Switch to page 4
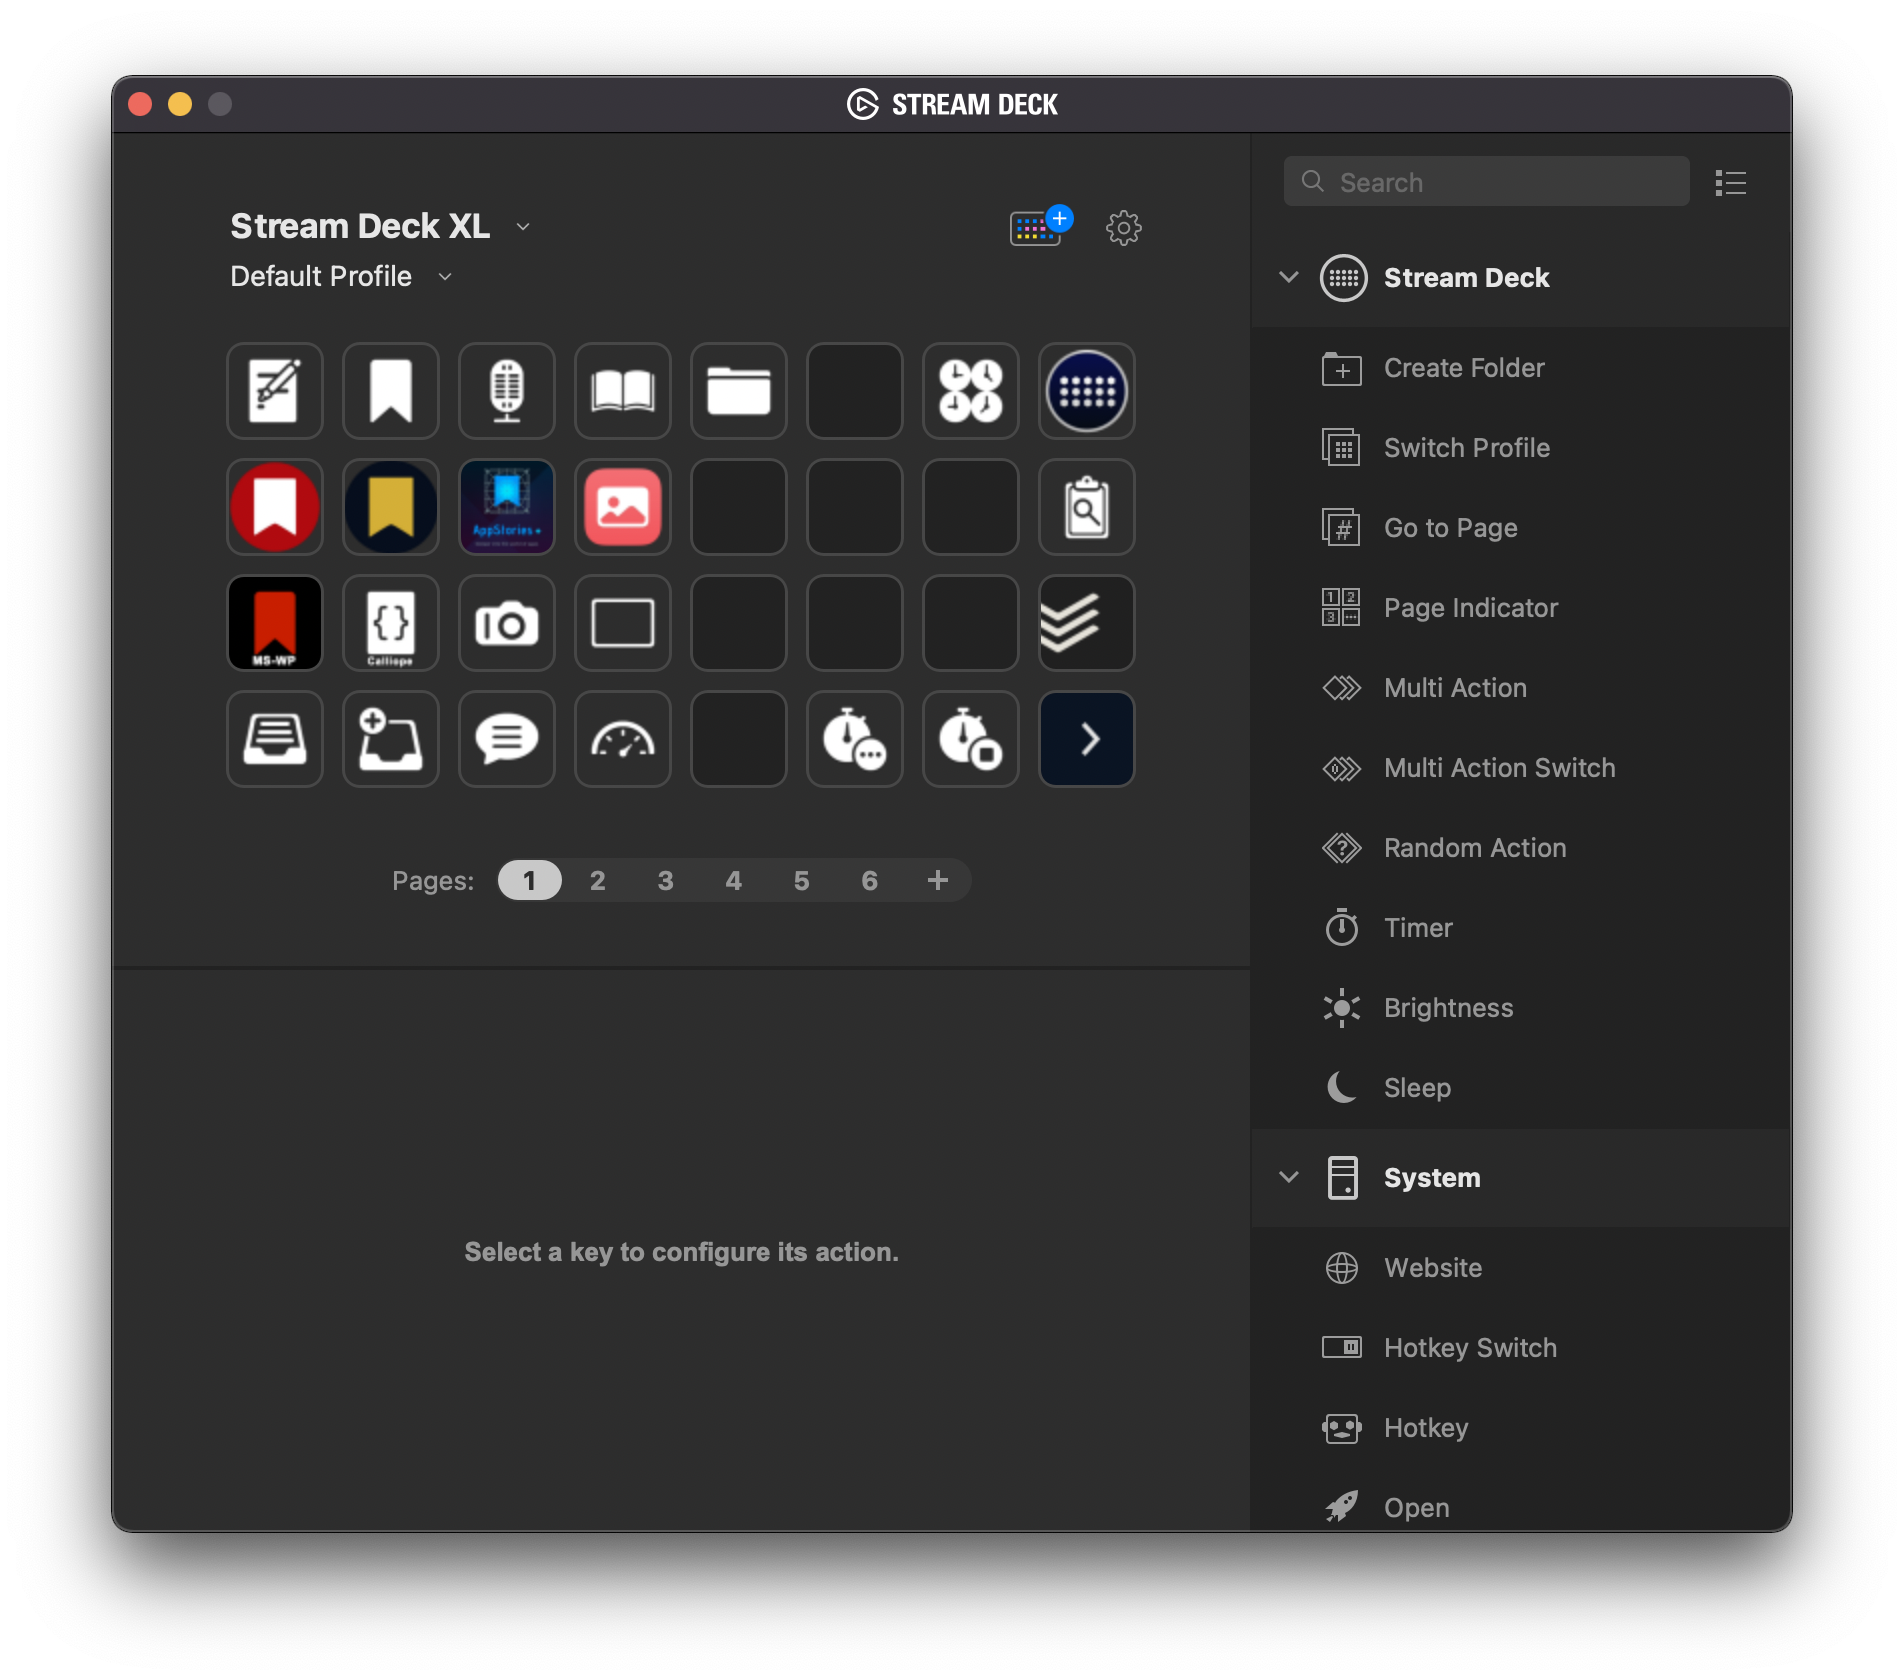 pyautogui.click(x=734, y=880)
